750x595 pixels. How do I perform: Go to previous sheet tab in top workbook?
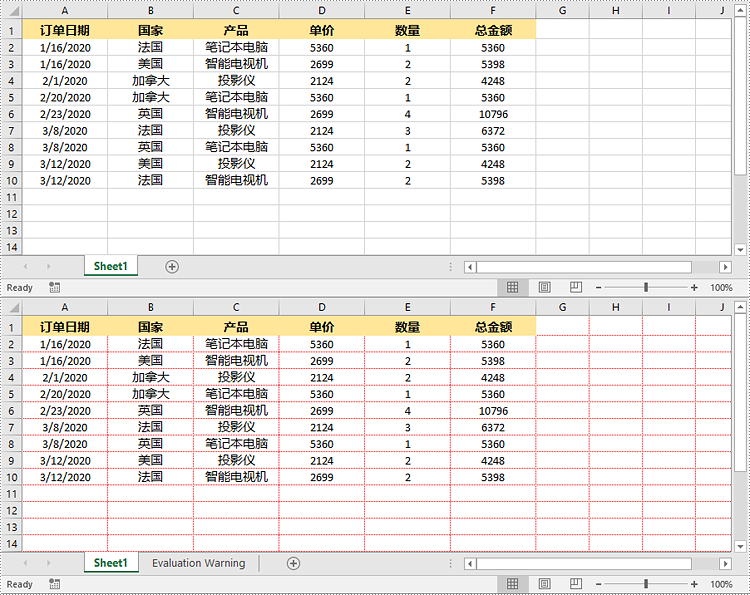pos(25,266)
